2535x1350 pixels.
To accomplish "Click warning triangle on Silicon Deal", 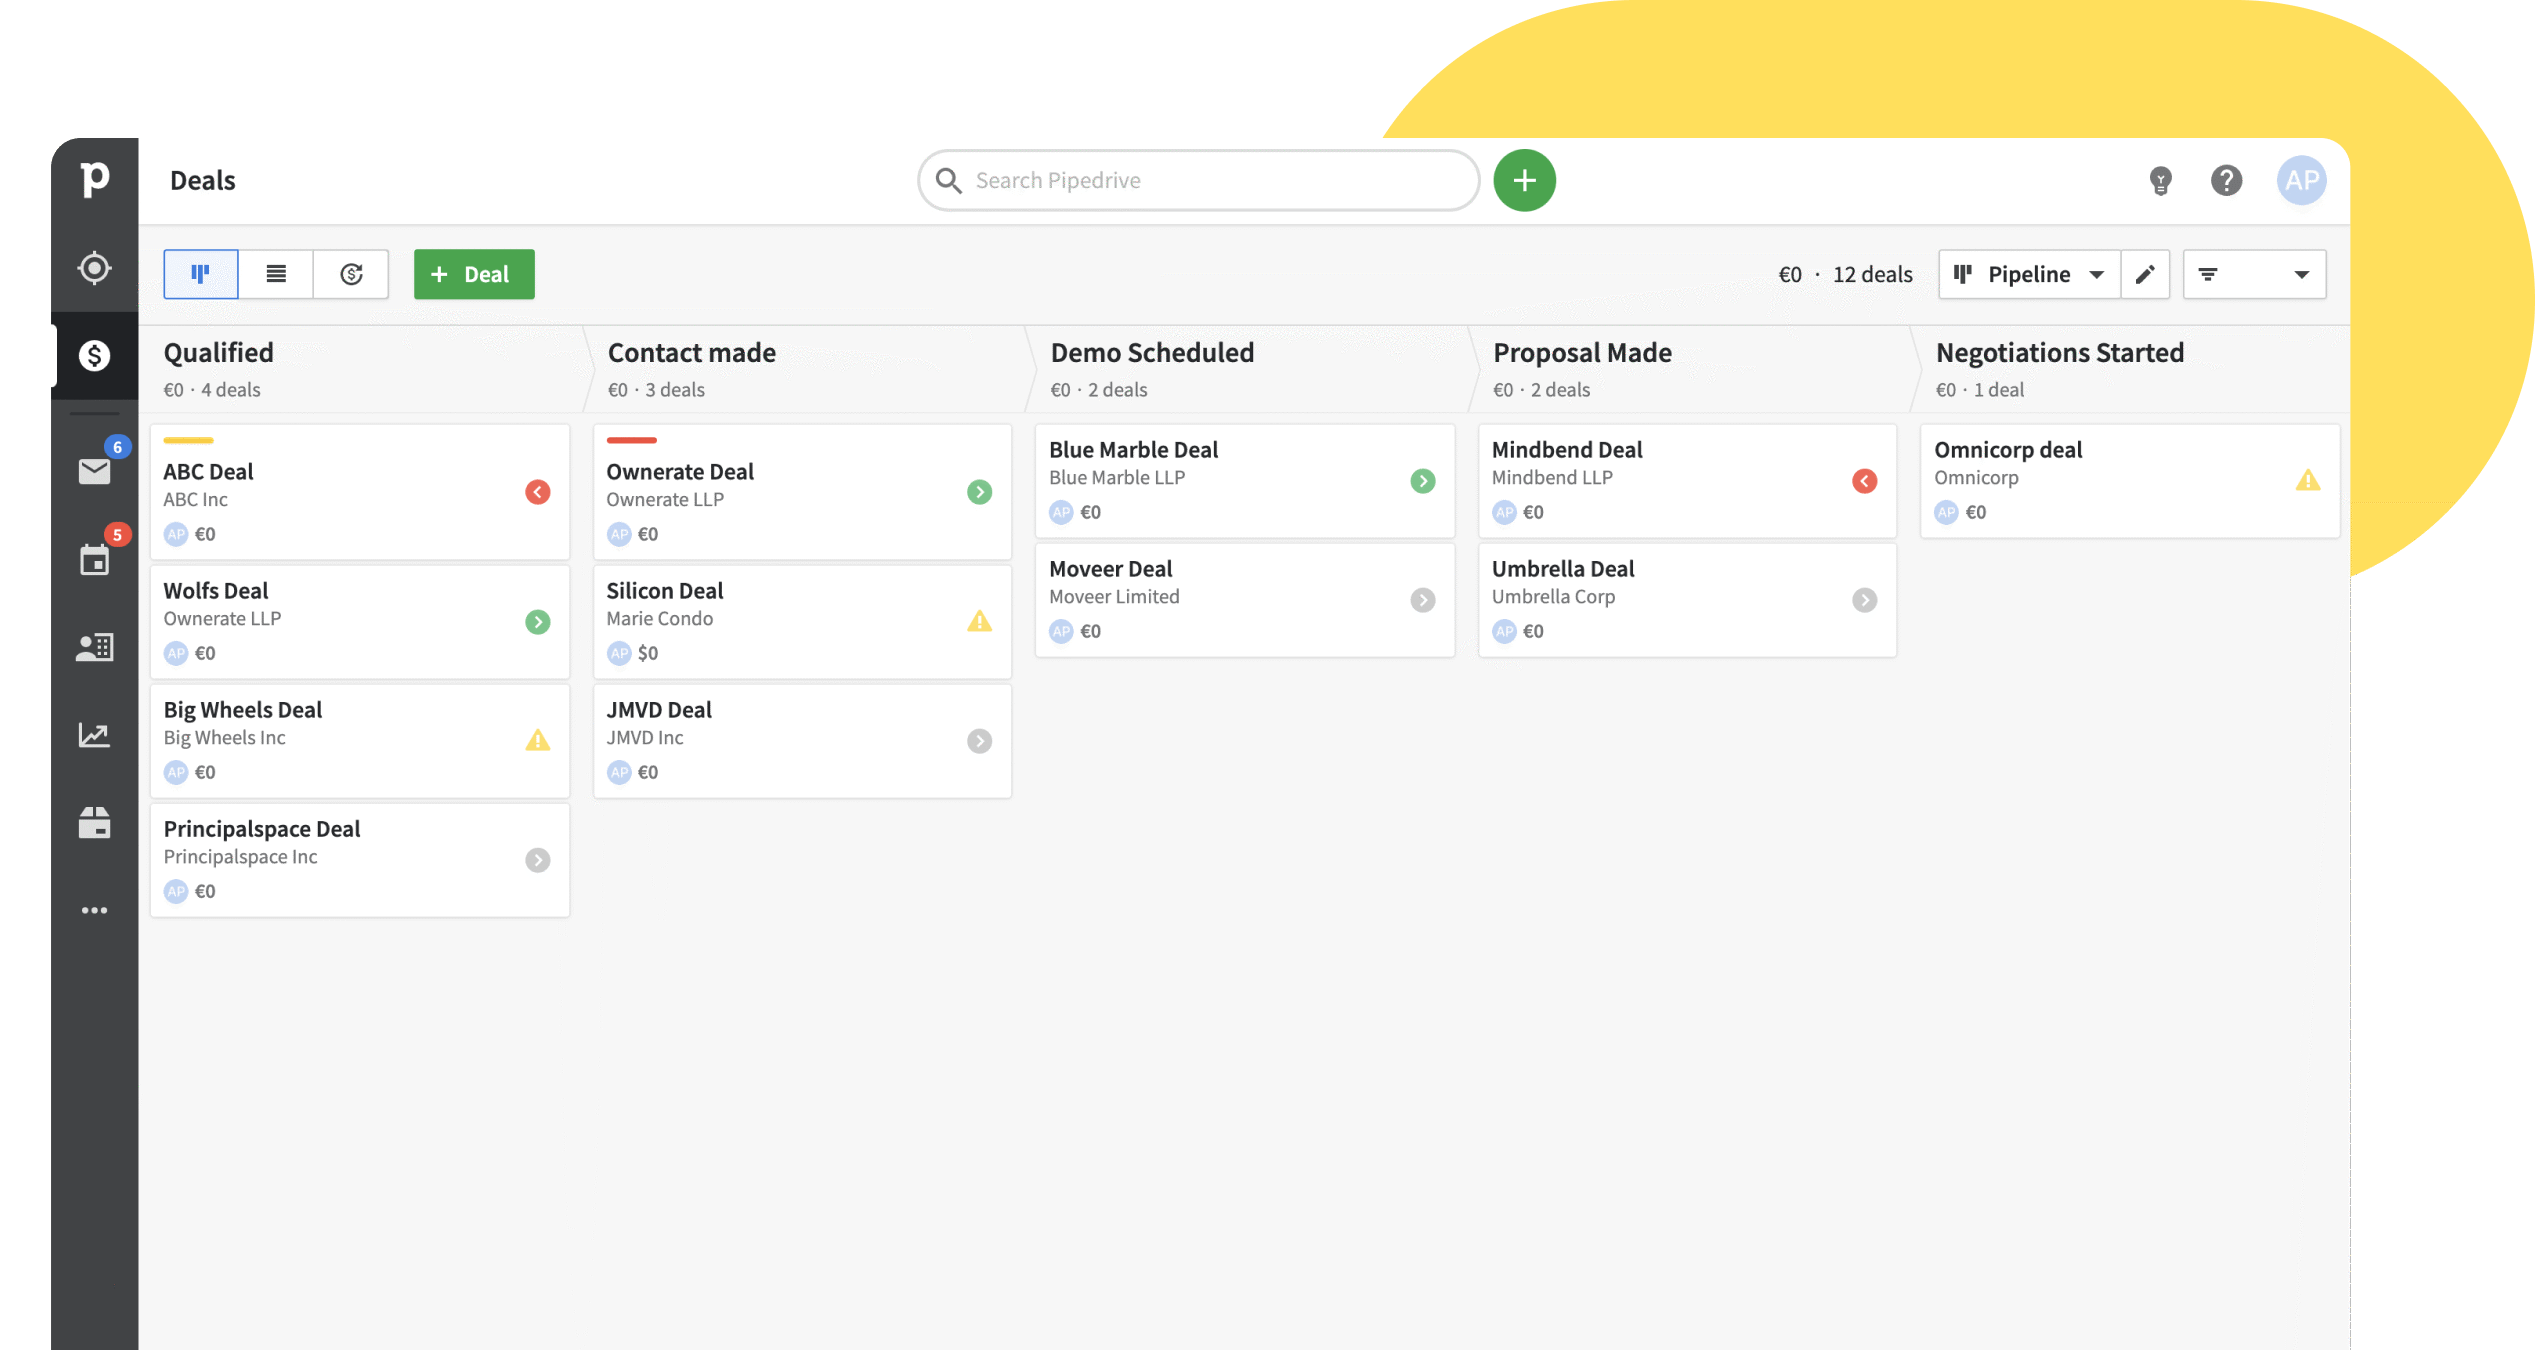I will pos(980,621).
